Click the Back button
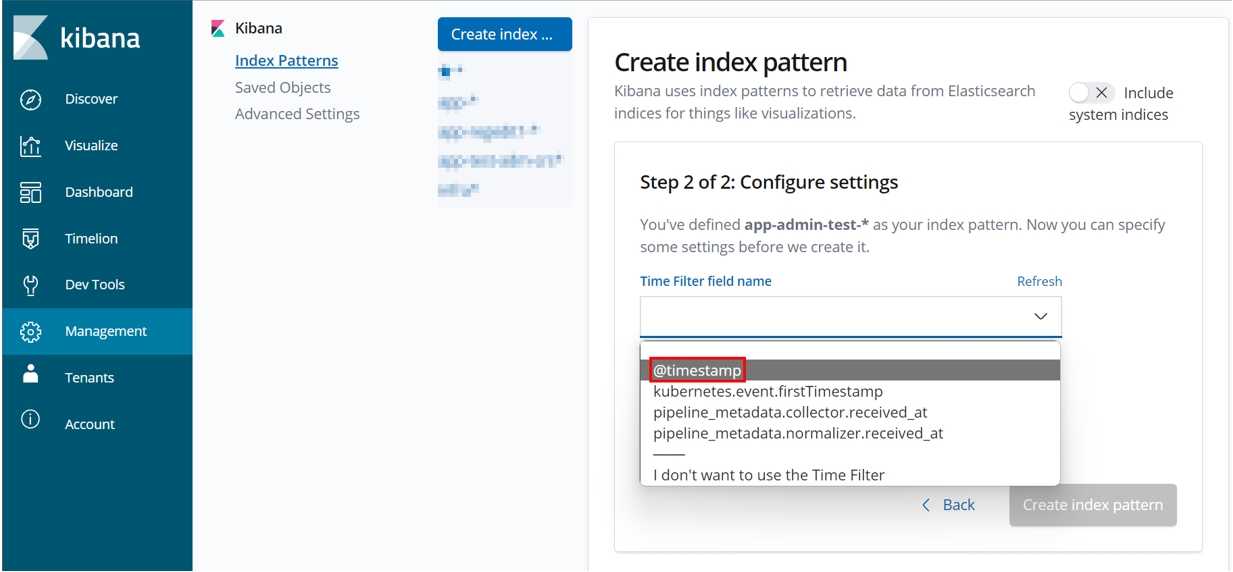 pyautogui.click(x=947, y=505)
